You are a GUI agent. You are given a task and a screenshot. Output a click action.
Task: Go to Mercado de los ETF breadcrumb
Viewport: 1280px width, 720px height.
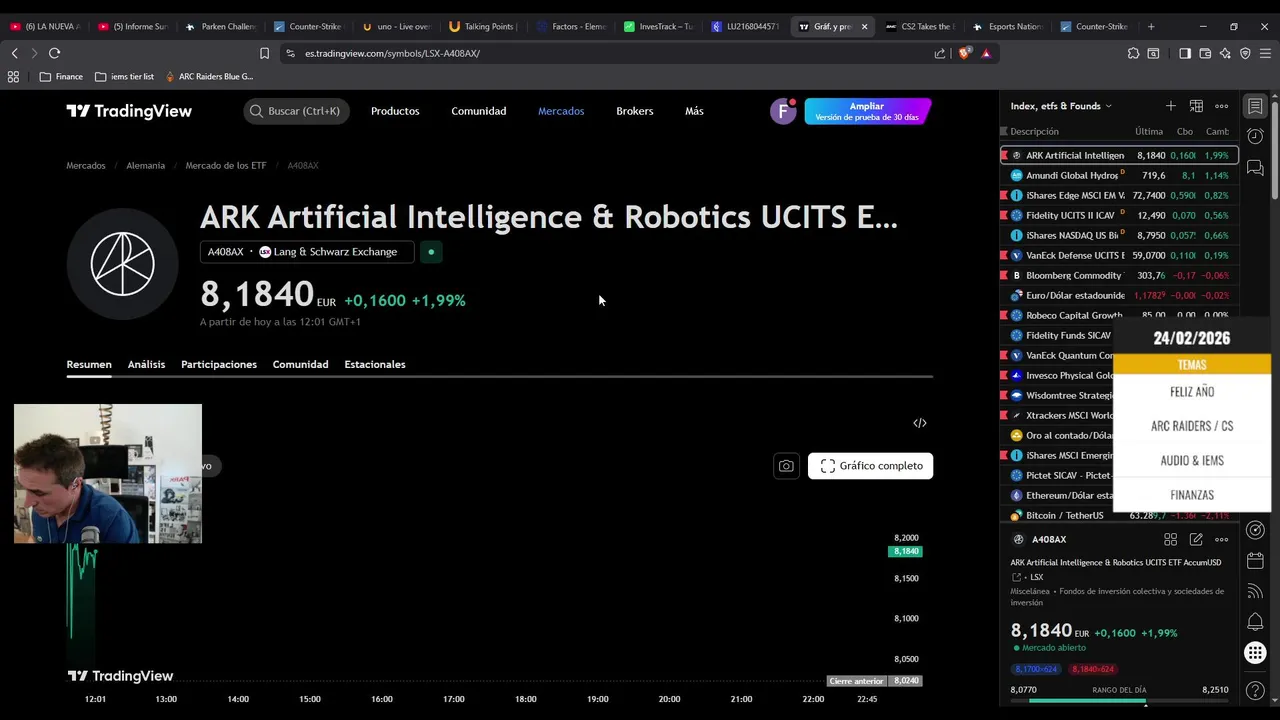pos(226,165)
